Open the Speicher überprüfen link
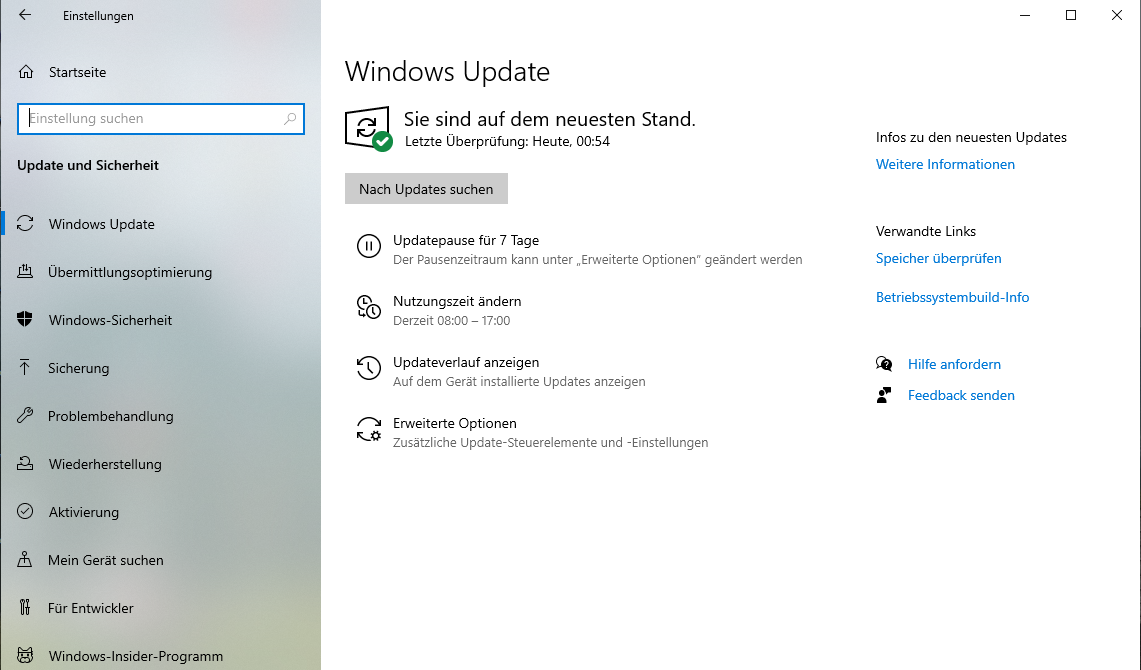Viewport: 1141px width, 670px height. click(x=939, y=258)
